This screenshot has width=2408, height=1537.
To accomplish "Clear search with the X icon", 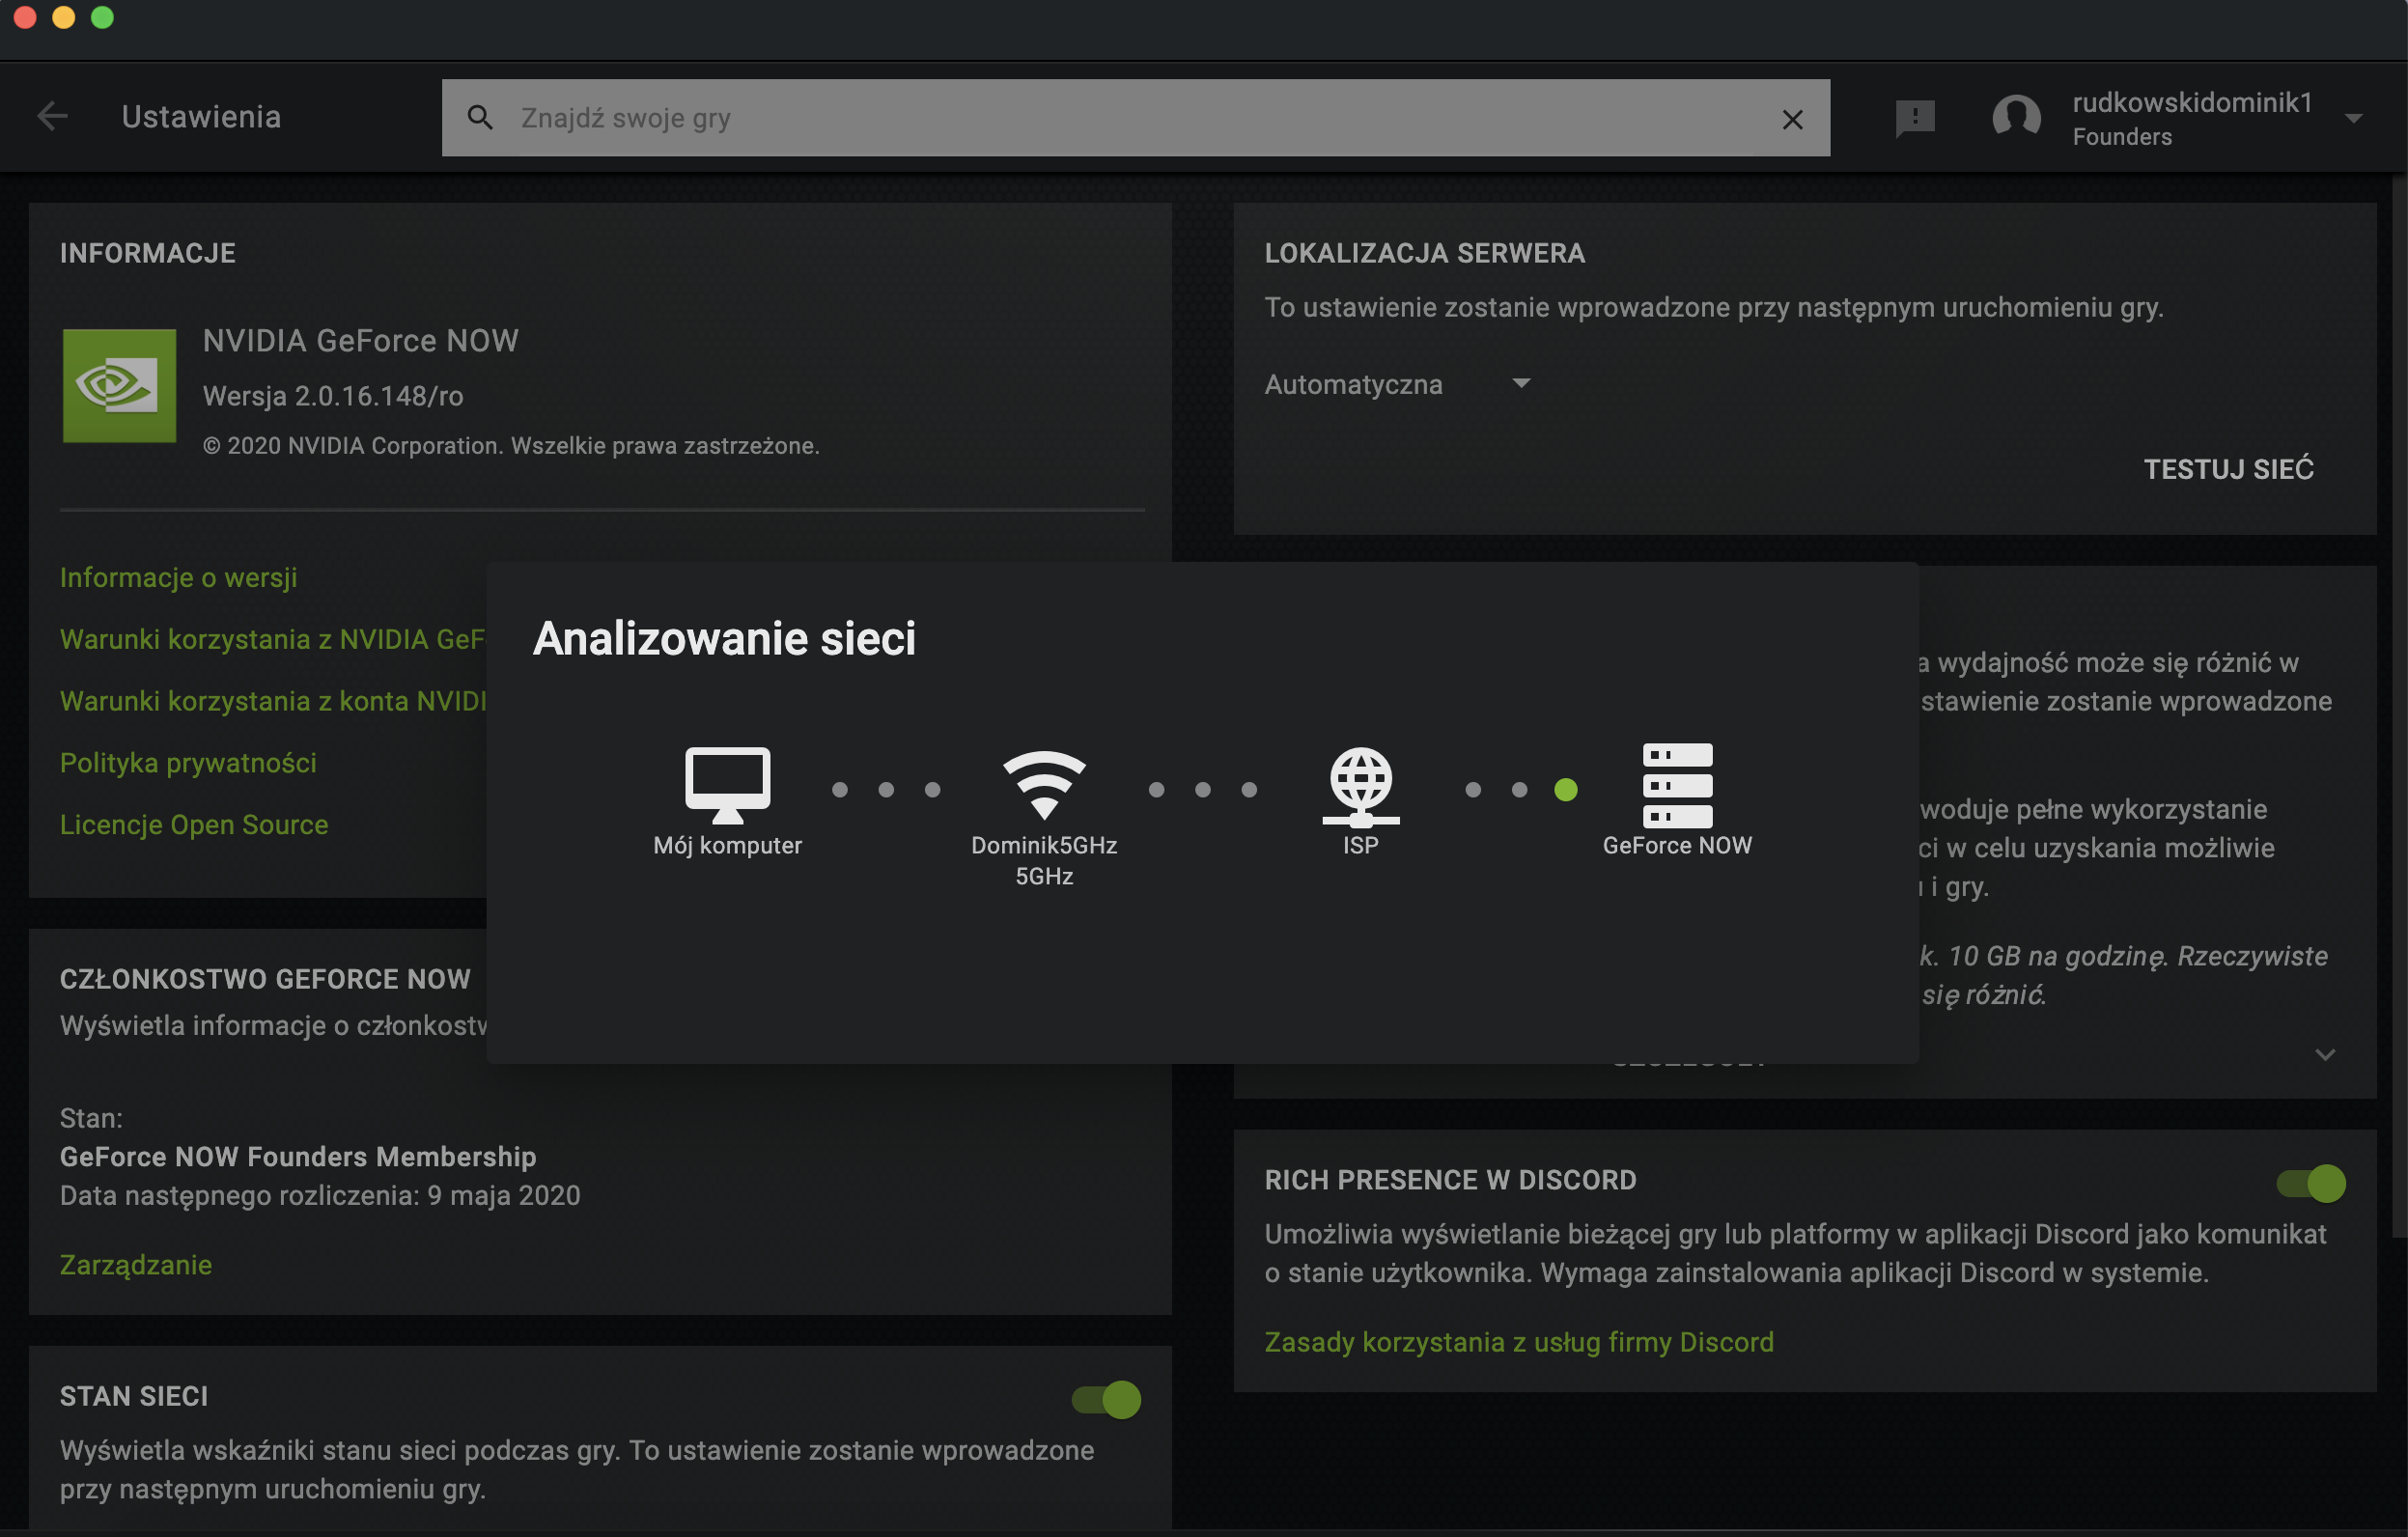I will [1792, 120].
